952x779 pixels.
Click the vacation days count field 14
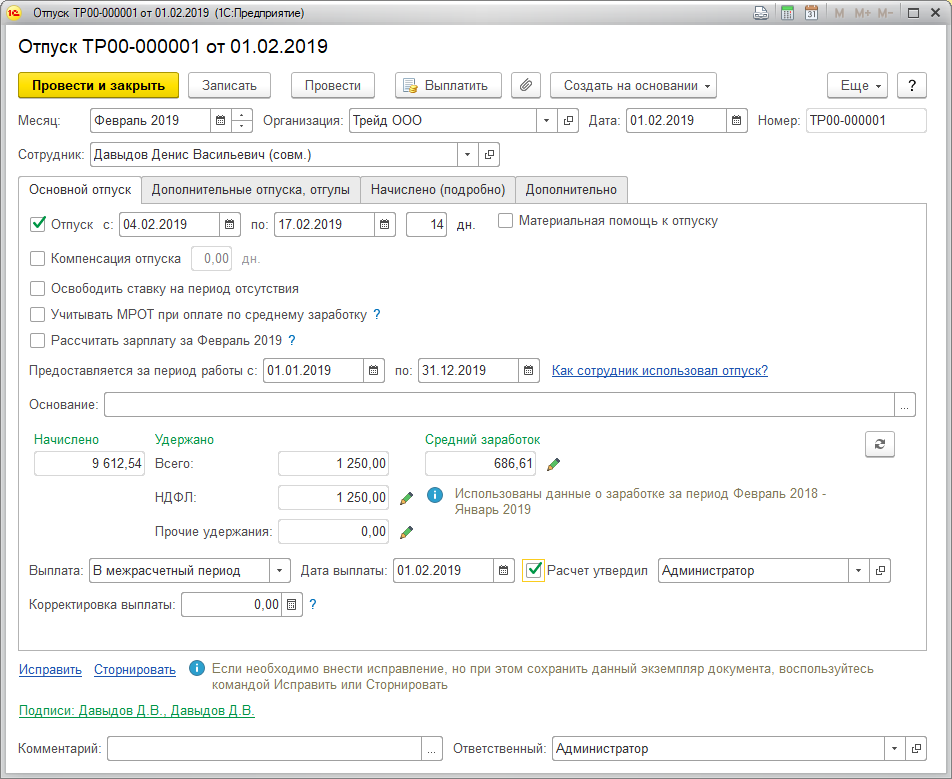426,225
